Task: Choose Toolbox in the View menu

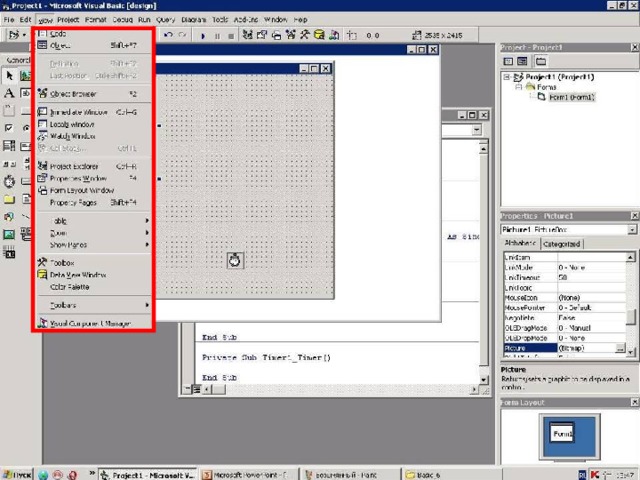Action: click(93, 263)
